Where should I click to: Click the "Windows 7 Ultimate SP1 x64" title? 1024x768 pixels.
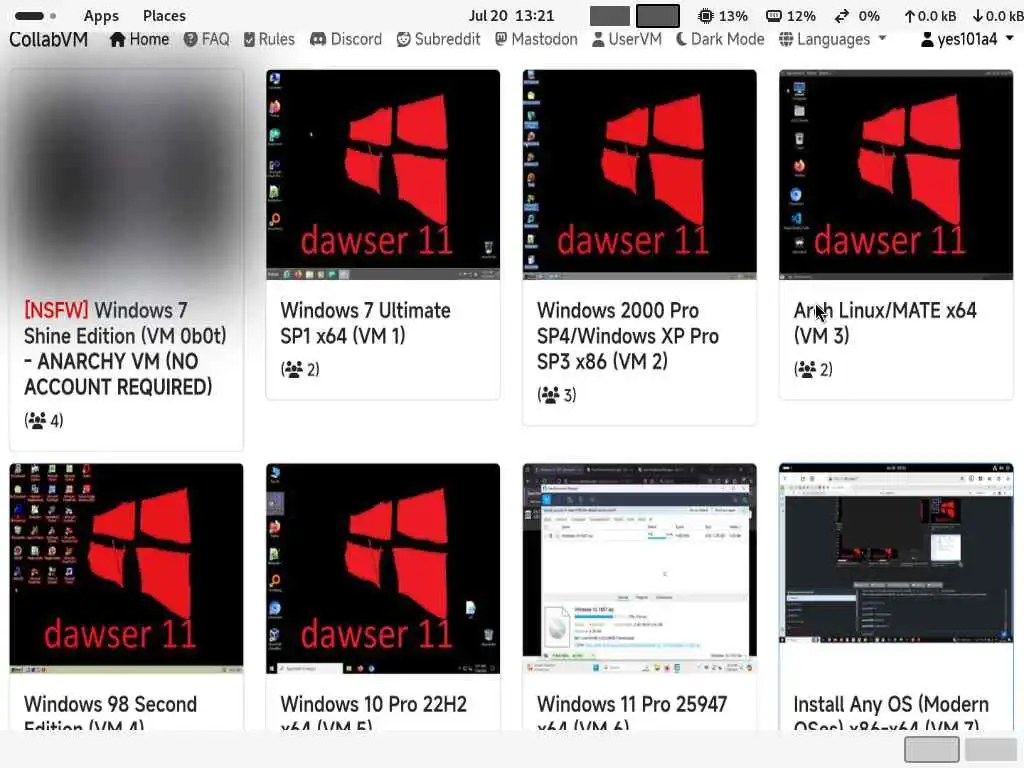pyautogui.click(x=365, y=323)
